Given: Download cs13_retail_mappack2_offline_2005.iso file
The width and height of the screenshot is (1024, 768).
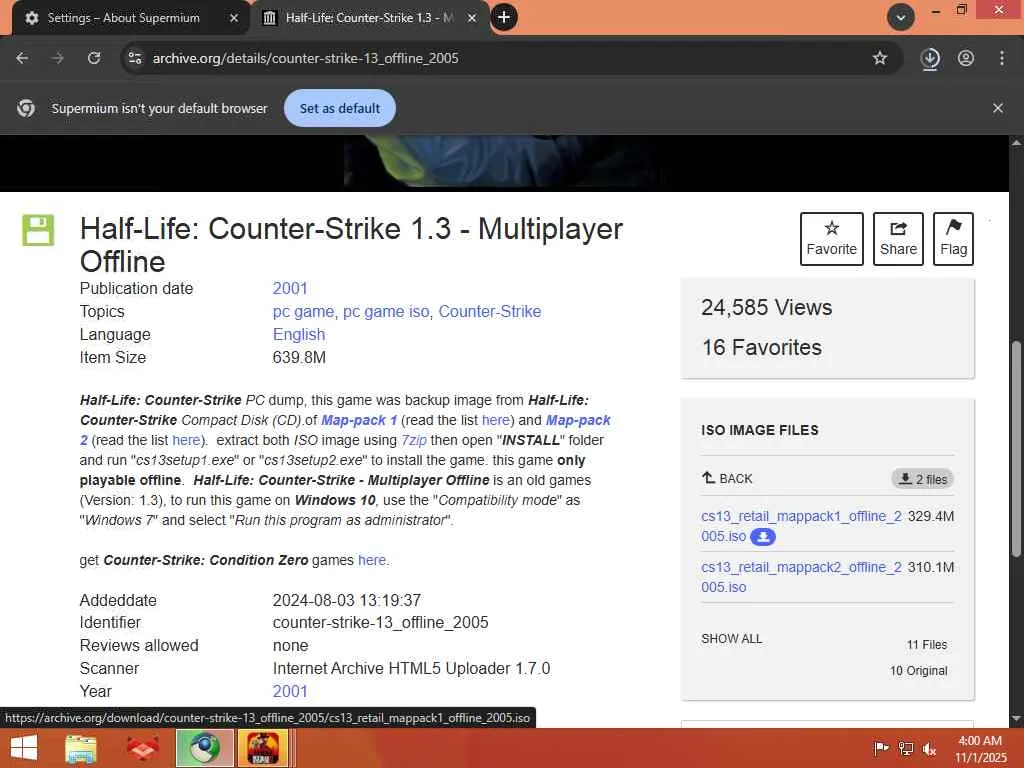Looking at the screenshot, I should pyautogui.click(x=801, y=568).
